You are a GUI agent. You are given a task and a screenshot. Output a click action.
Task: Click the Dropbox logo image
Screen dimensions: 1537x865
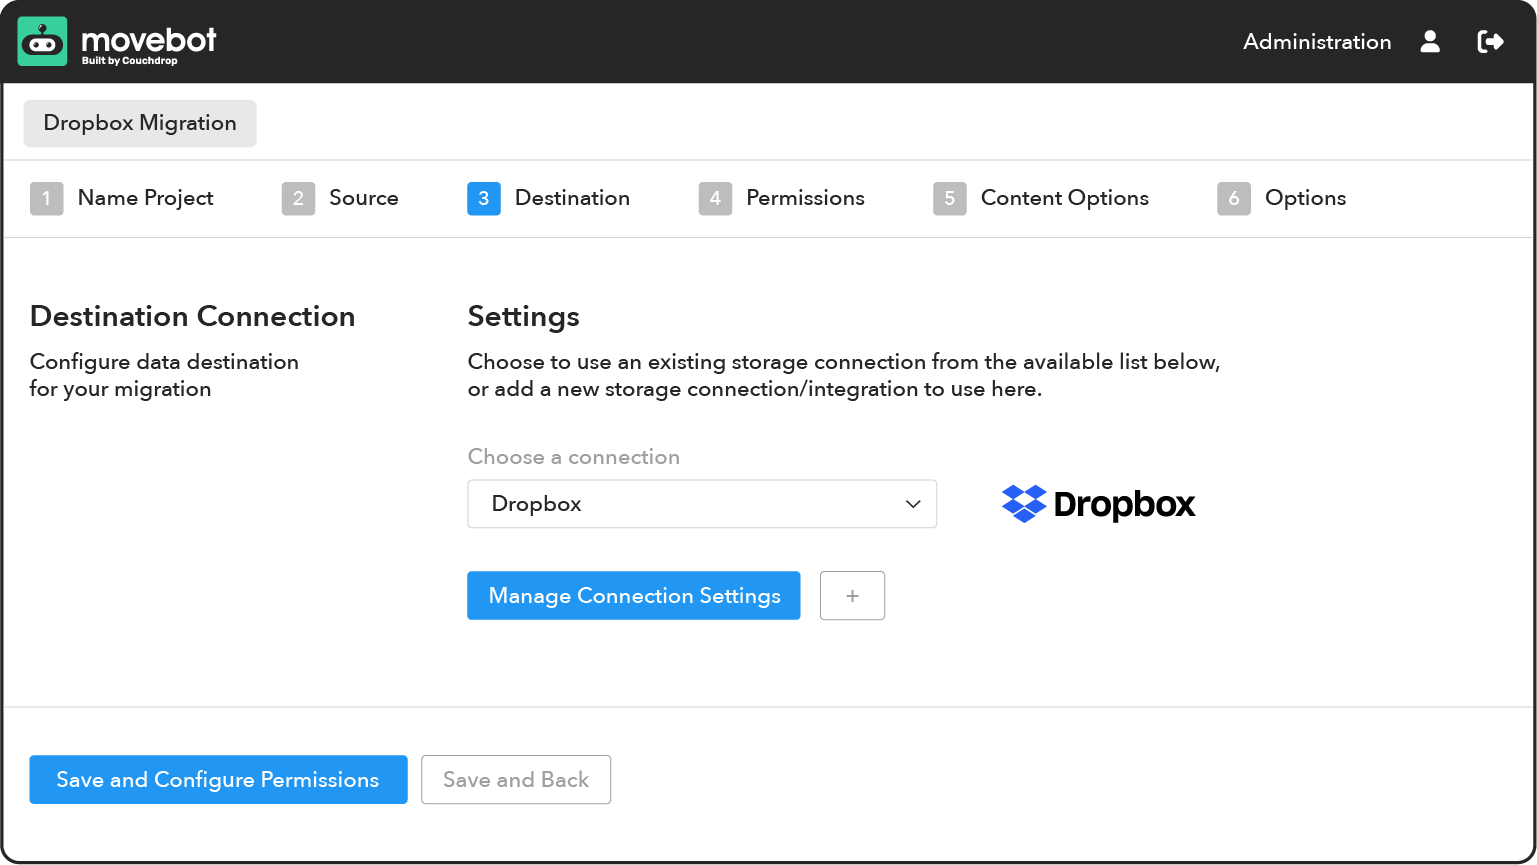click(1098, 504)
